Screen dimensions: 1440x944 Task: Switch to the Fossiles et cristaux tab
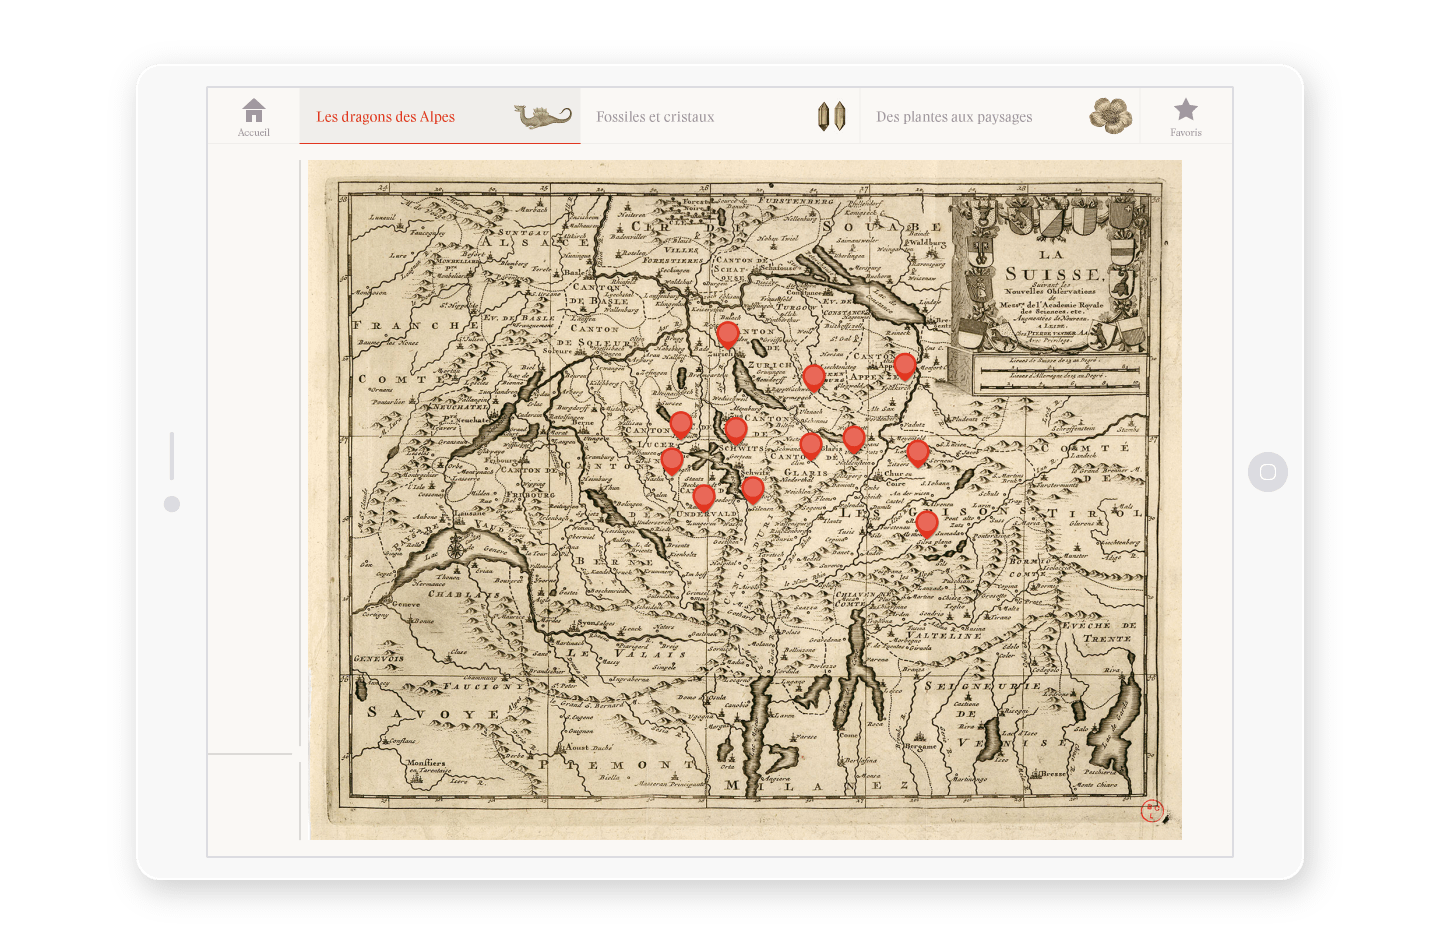(x=720, y=117)
